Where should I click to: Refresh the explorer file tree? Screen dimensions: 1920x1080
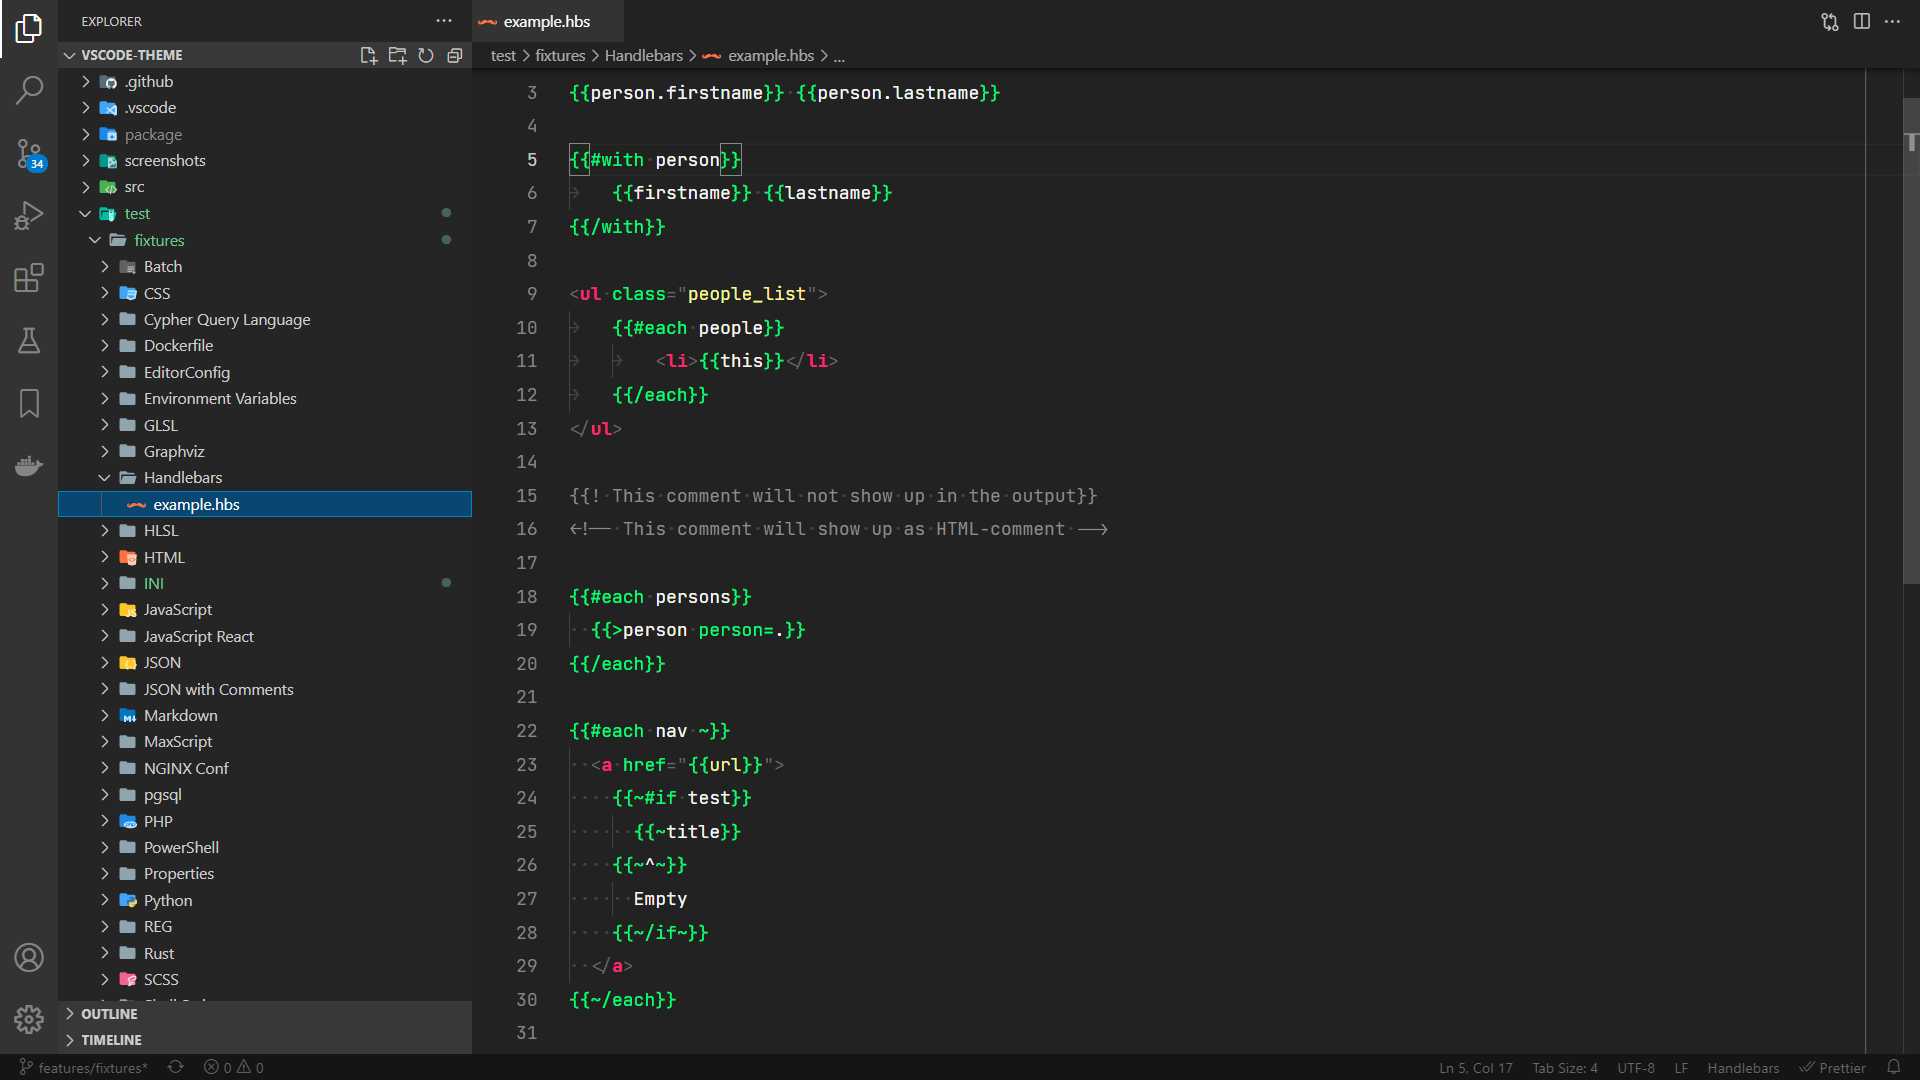[426, 55]
